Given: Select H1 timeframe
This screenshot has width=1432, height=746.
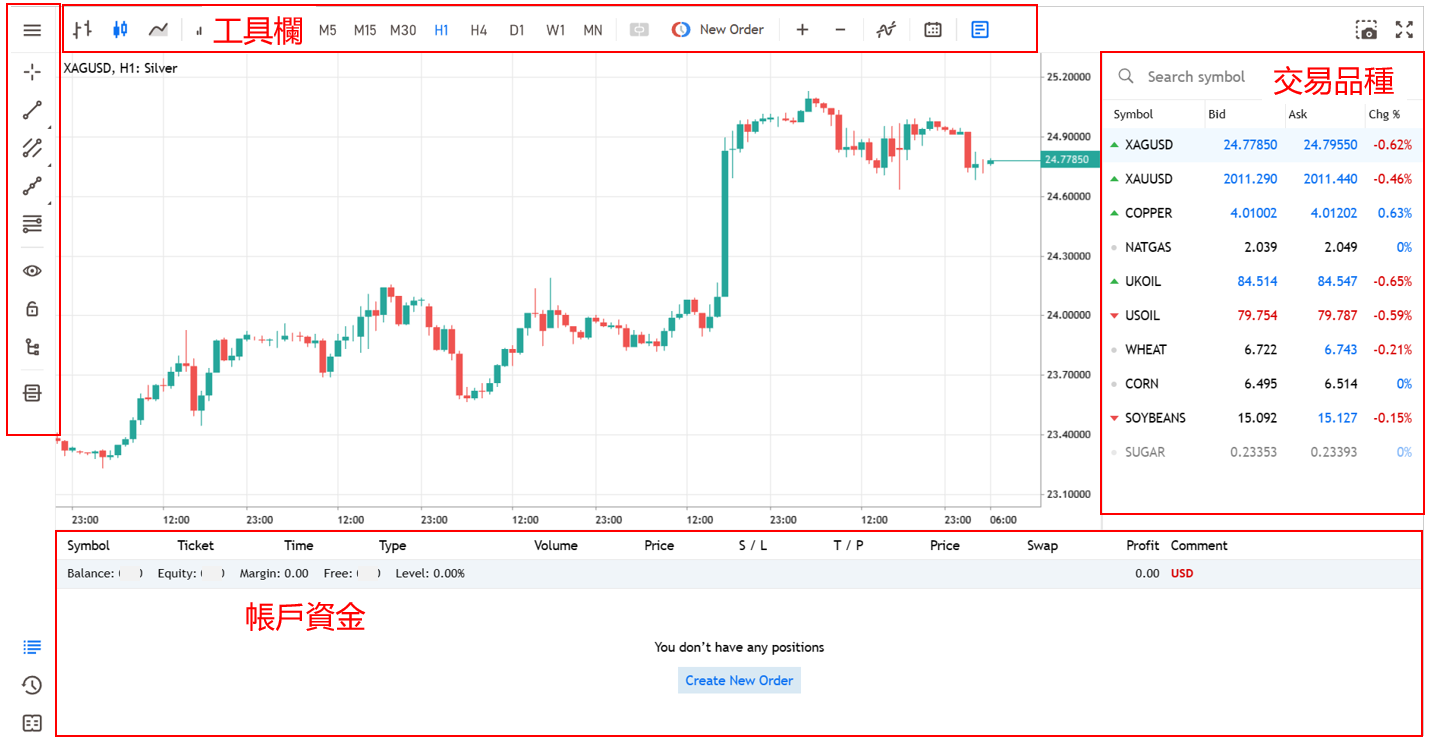Looking at the screenshot, I should [x=441, y=30].
